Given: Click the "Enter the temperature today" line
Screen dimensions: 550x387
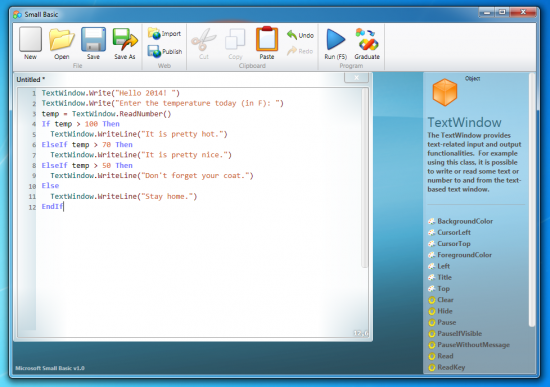Looking at the screenshot, I should point(162,103).
